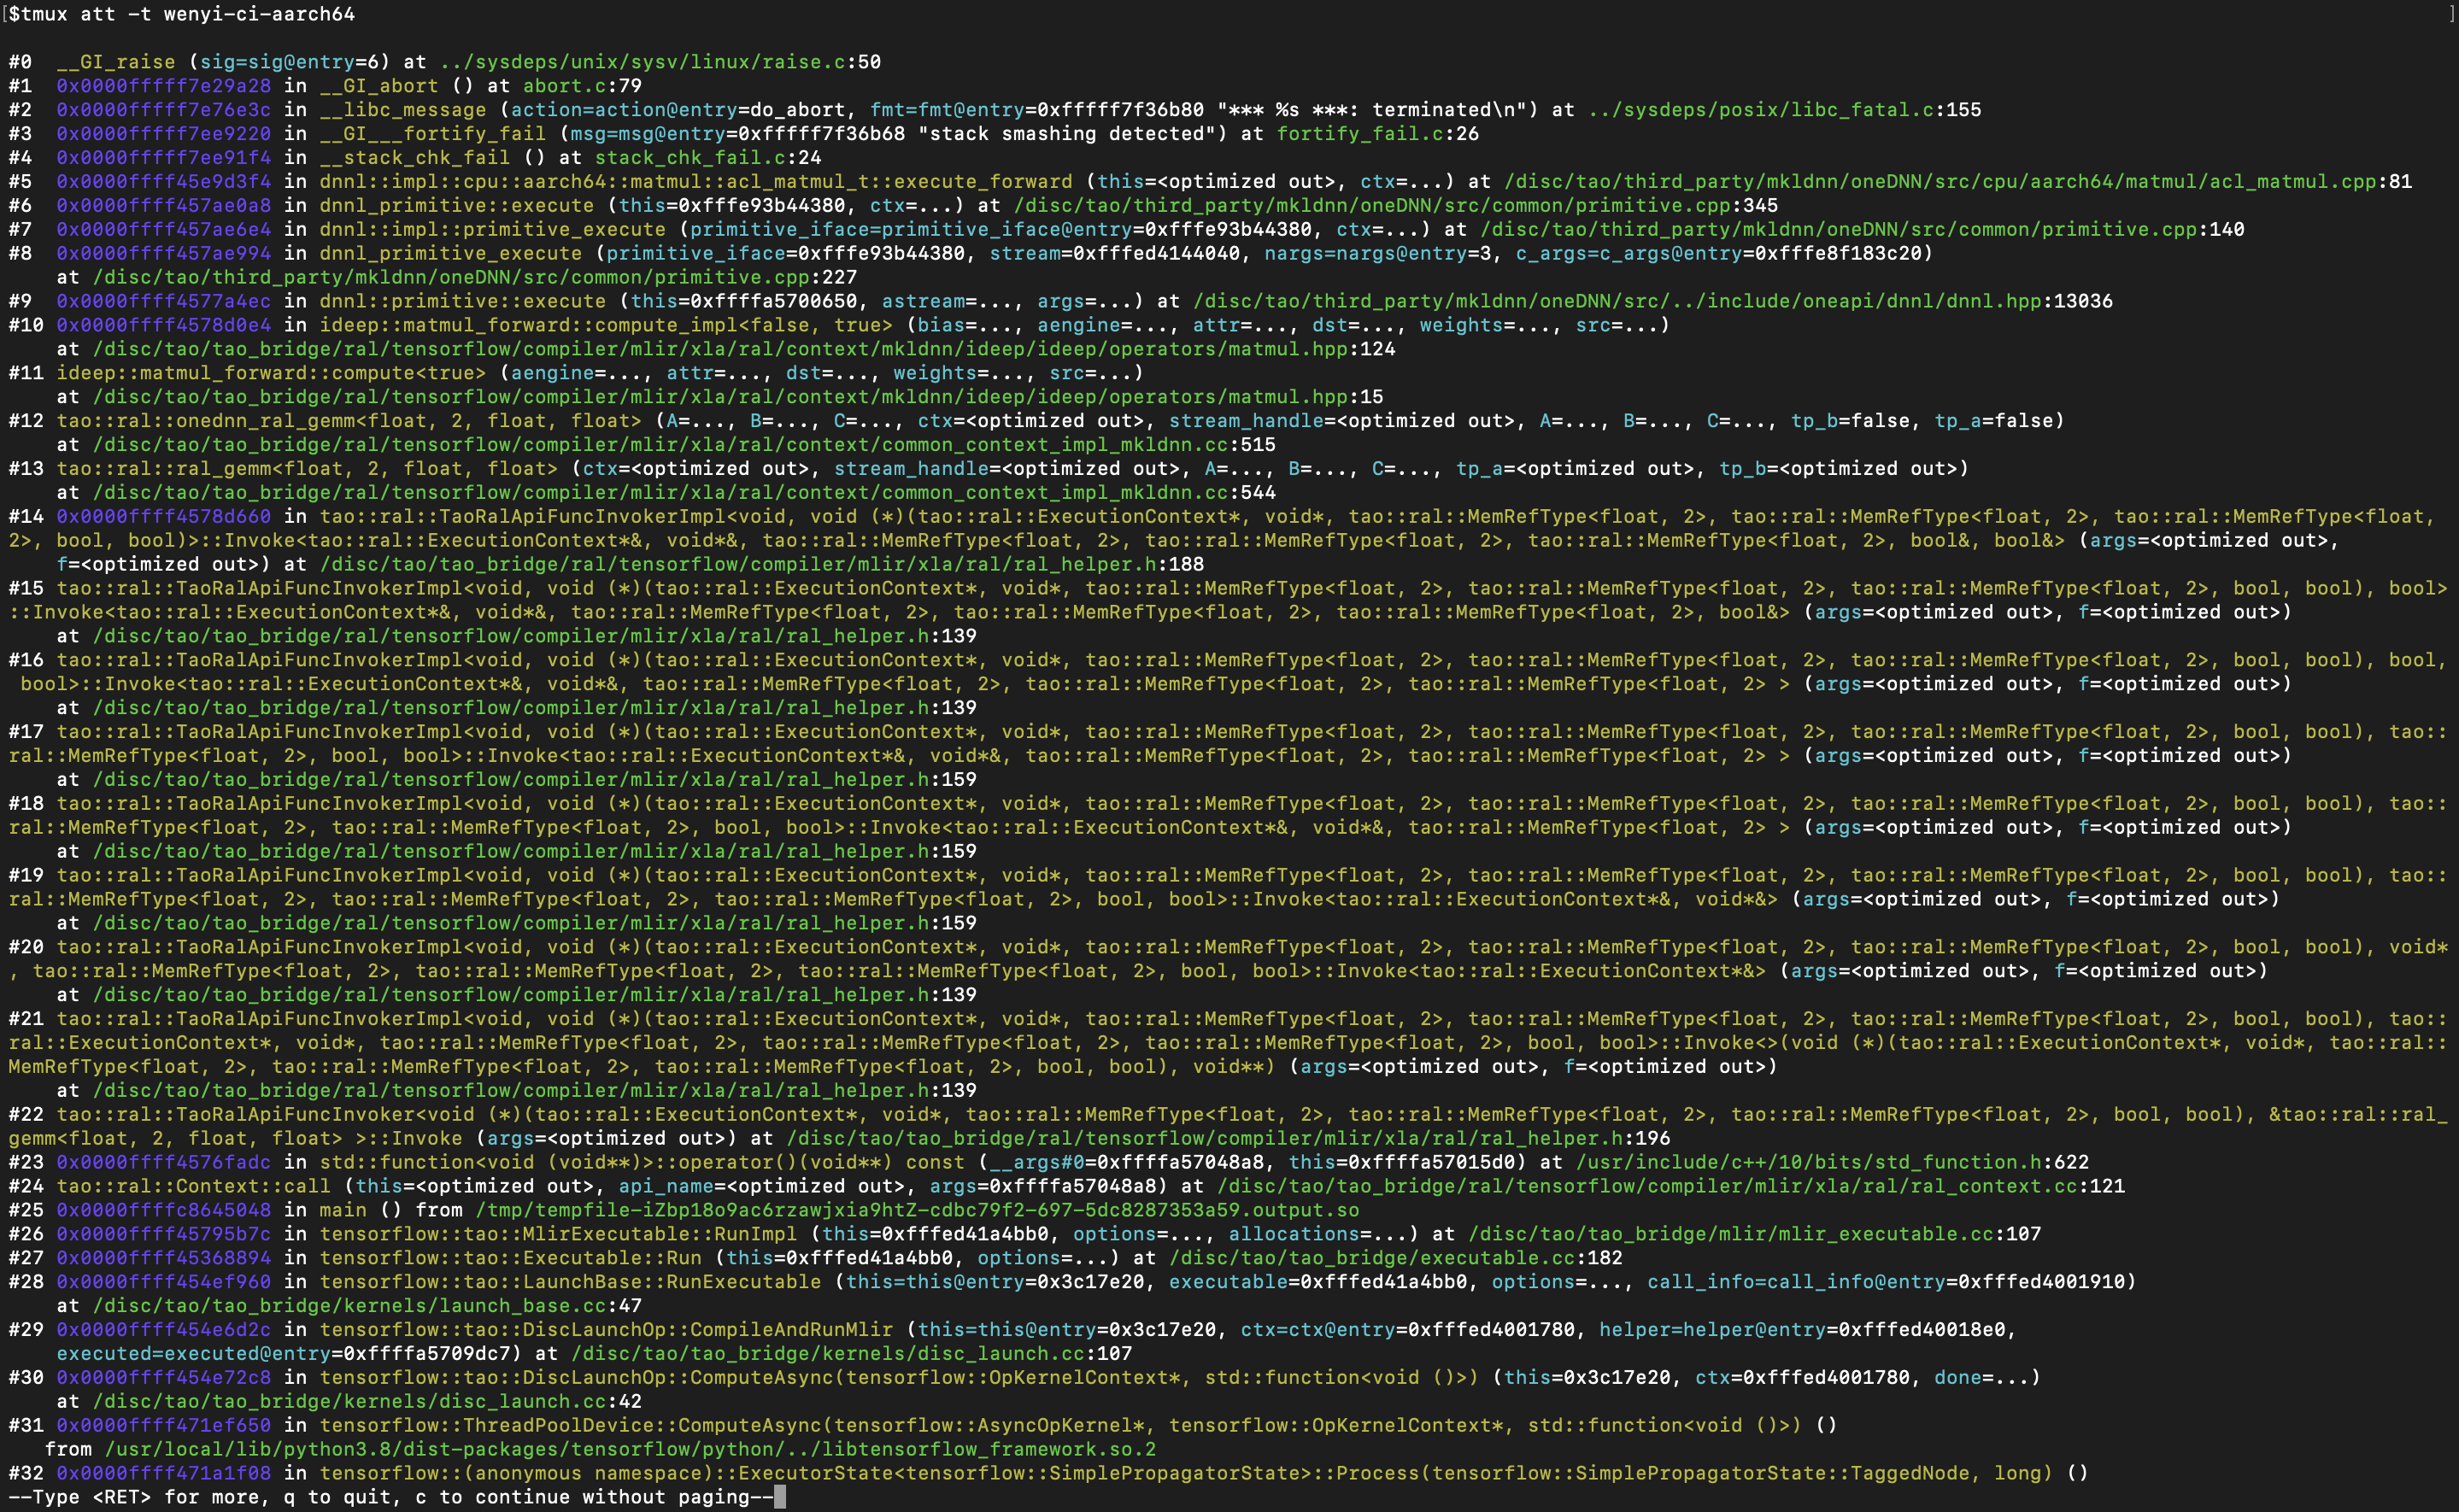
Task: Click disc_launch.cc:107 file path
Action: click(x=852, y=1355)
